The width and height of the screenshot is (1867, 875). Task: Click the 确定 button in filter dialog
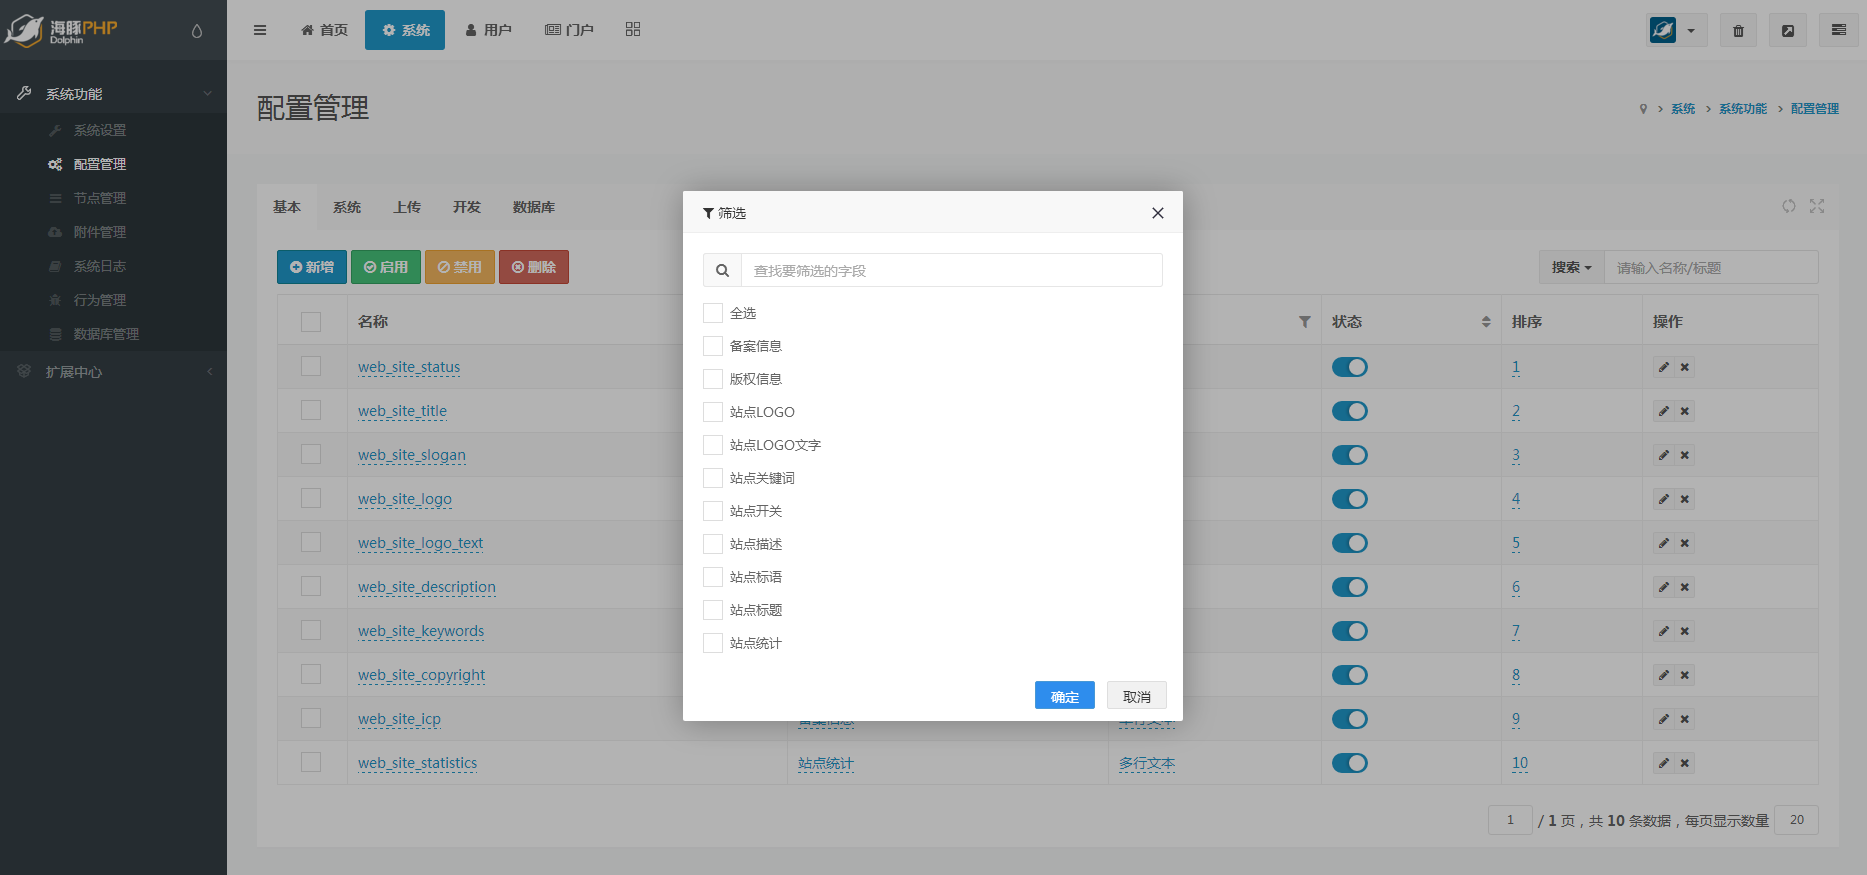point(1064,696)
